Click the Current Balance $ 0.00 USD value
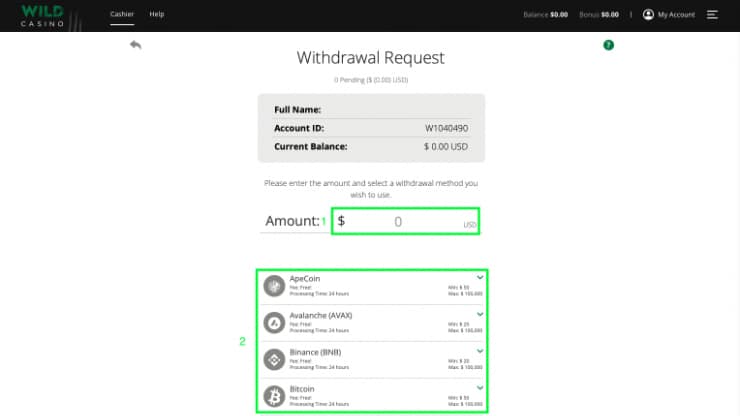 (x=446, y=146)
